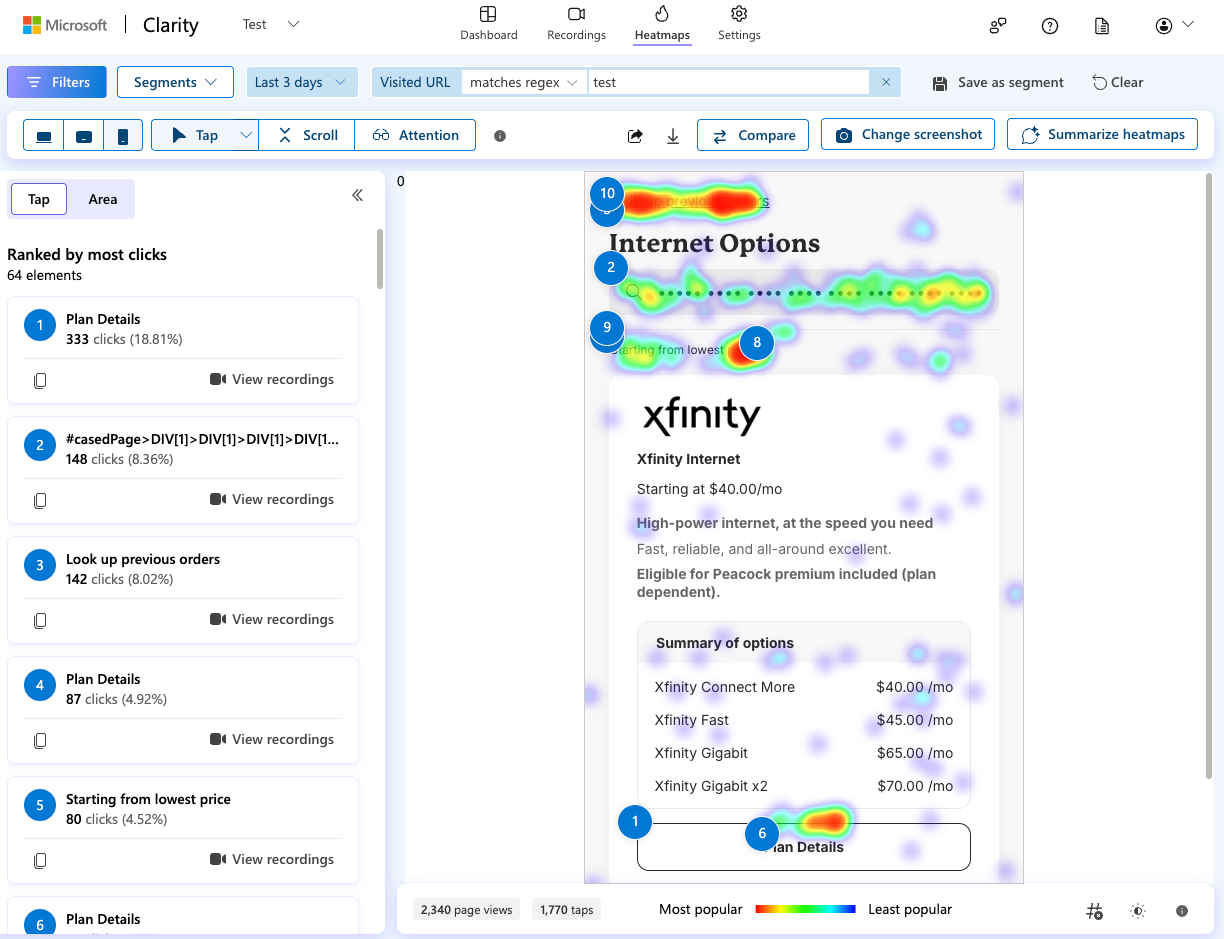Click the heatmap popularity color scale

[x=805, y=909]
